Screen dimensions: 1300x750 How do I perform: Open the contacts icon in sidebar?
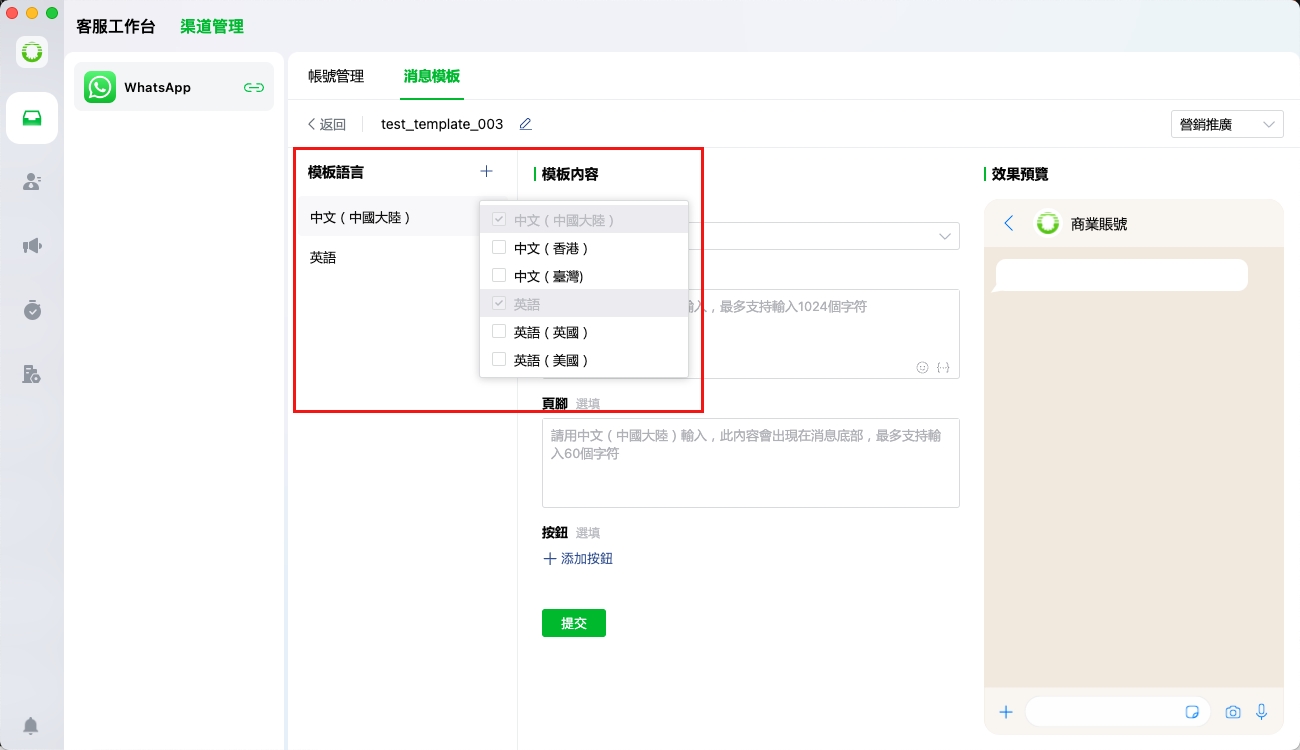point(32,182)
